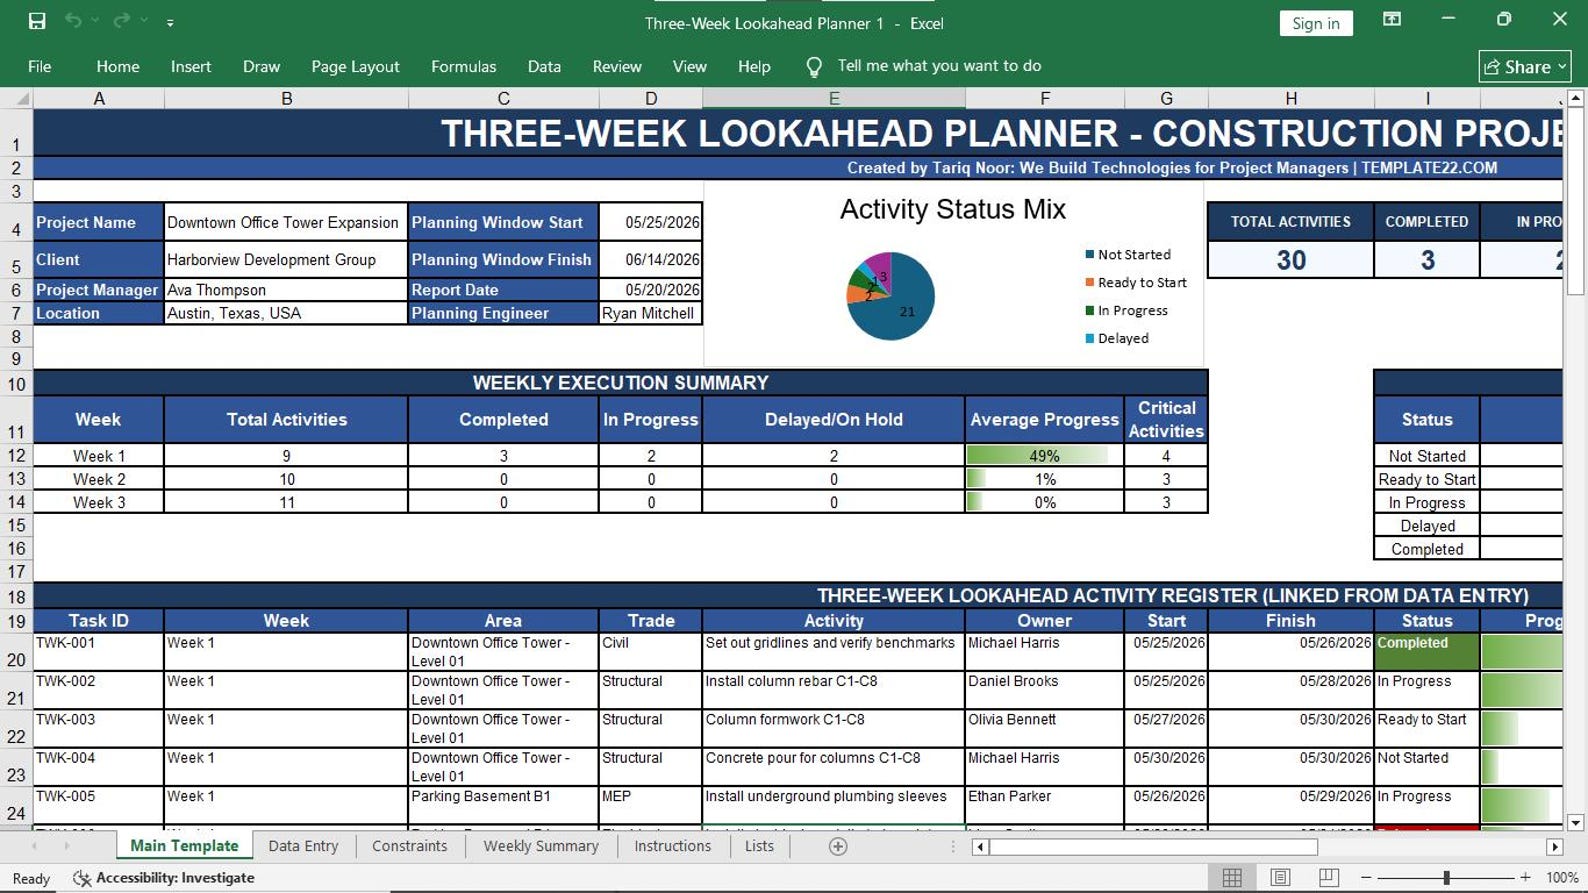This screenshot has width=1588, height=893.
Task: Select the Harborview Development Group cell
Action: [x=286, y=259]
